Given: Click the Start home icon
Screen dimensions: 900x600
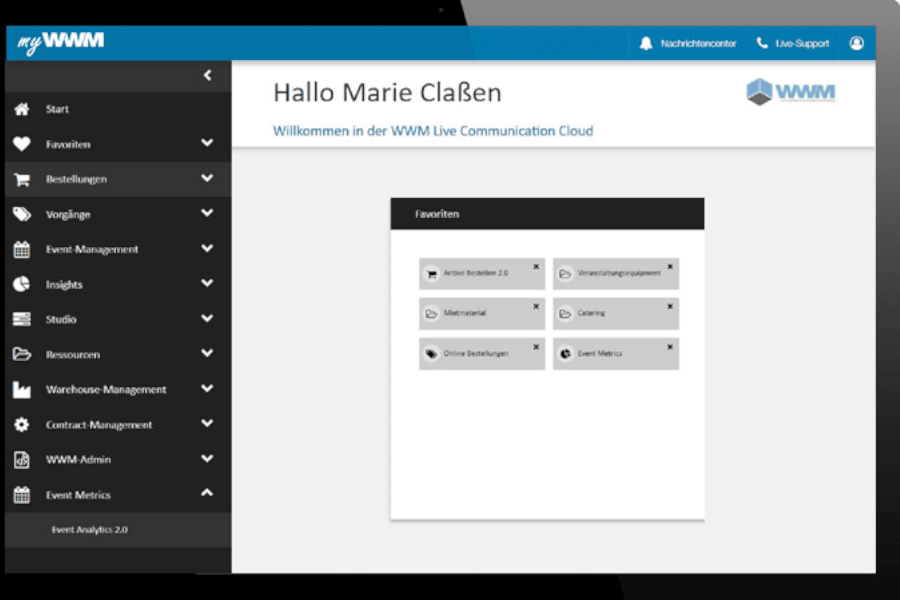Looking at the screenshot, I should click(x=22, y=109).
